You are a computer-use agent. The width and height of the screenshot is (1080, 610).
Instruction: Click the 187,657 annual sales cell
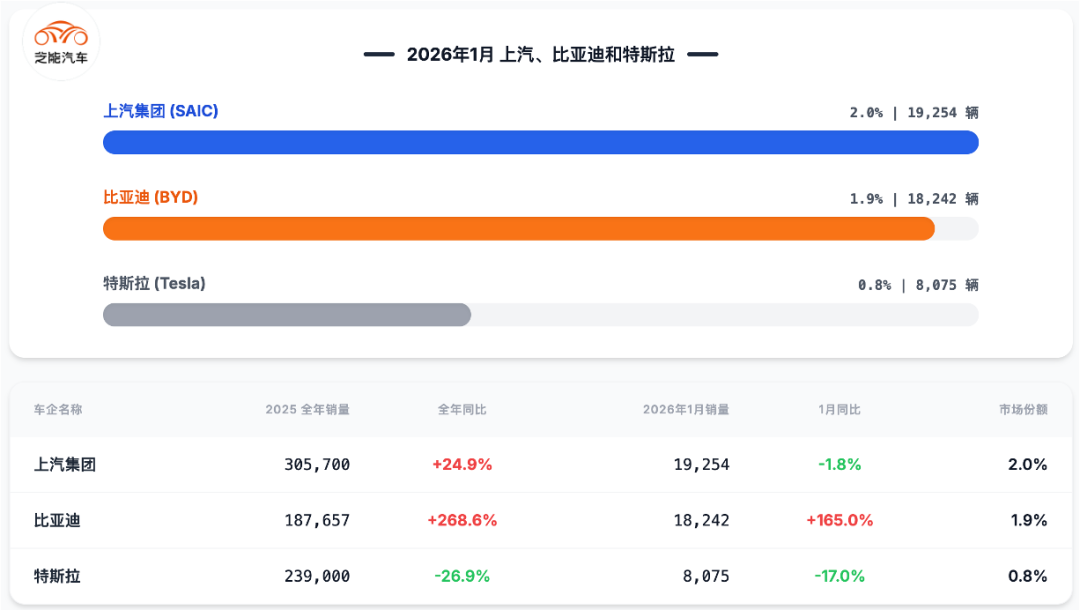(317, 520)
